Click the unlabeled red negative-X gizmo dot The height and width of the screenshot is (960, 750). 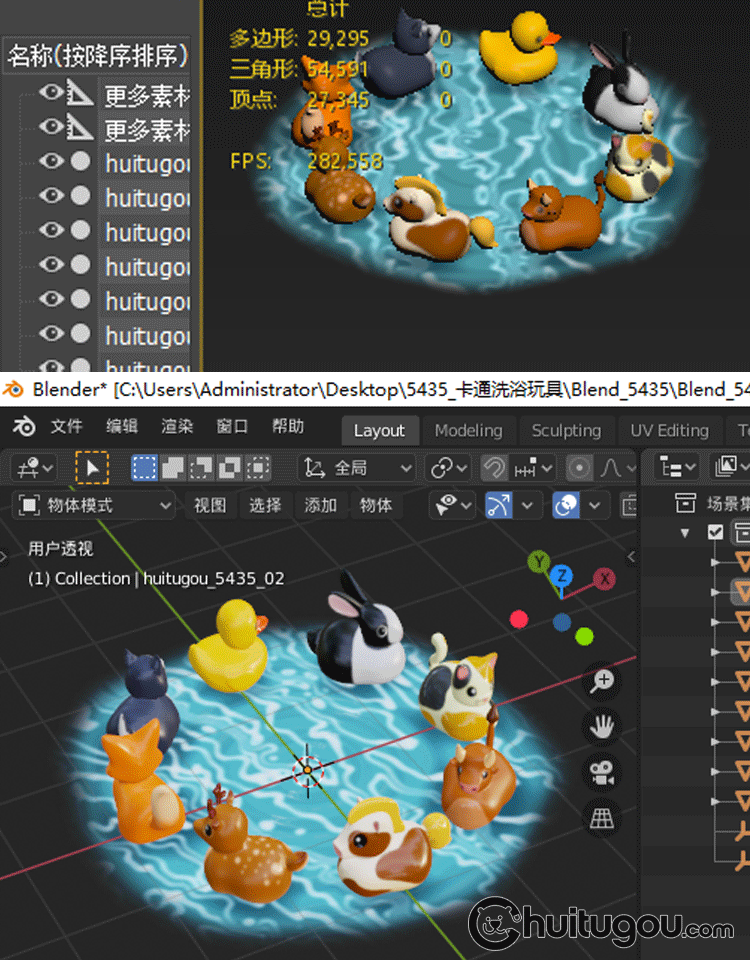click(x=519, y=620)
